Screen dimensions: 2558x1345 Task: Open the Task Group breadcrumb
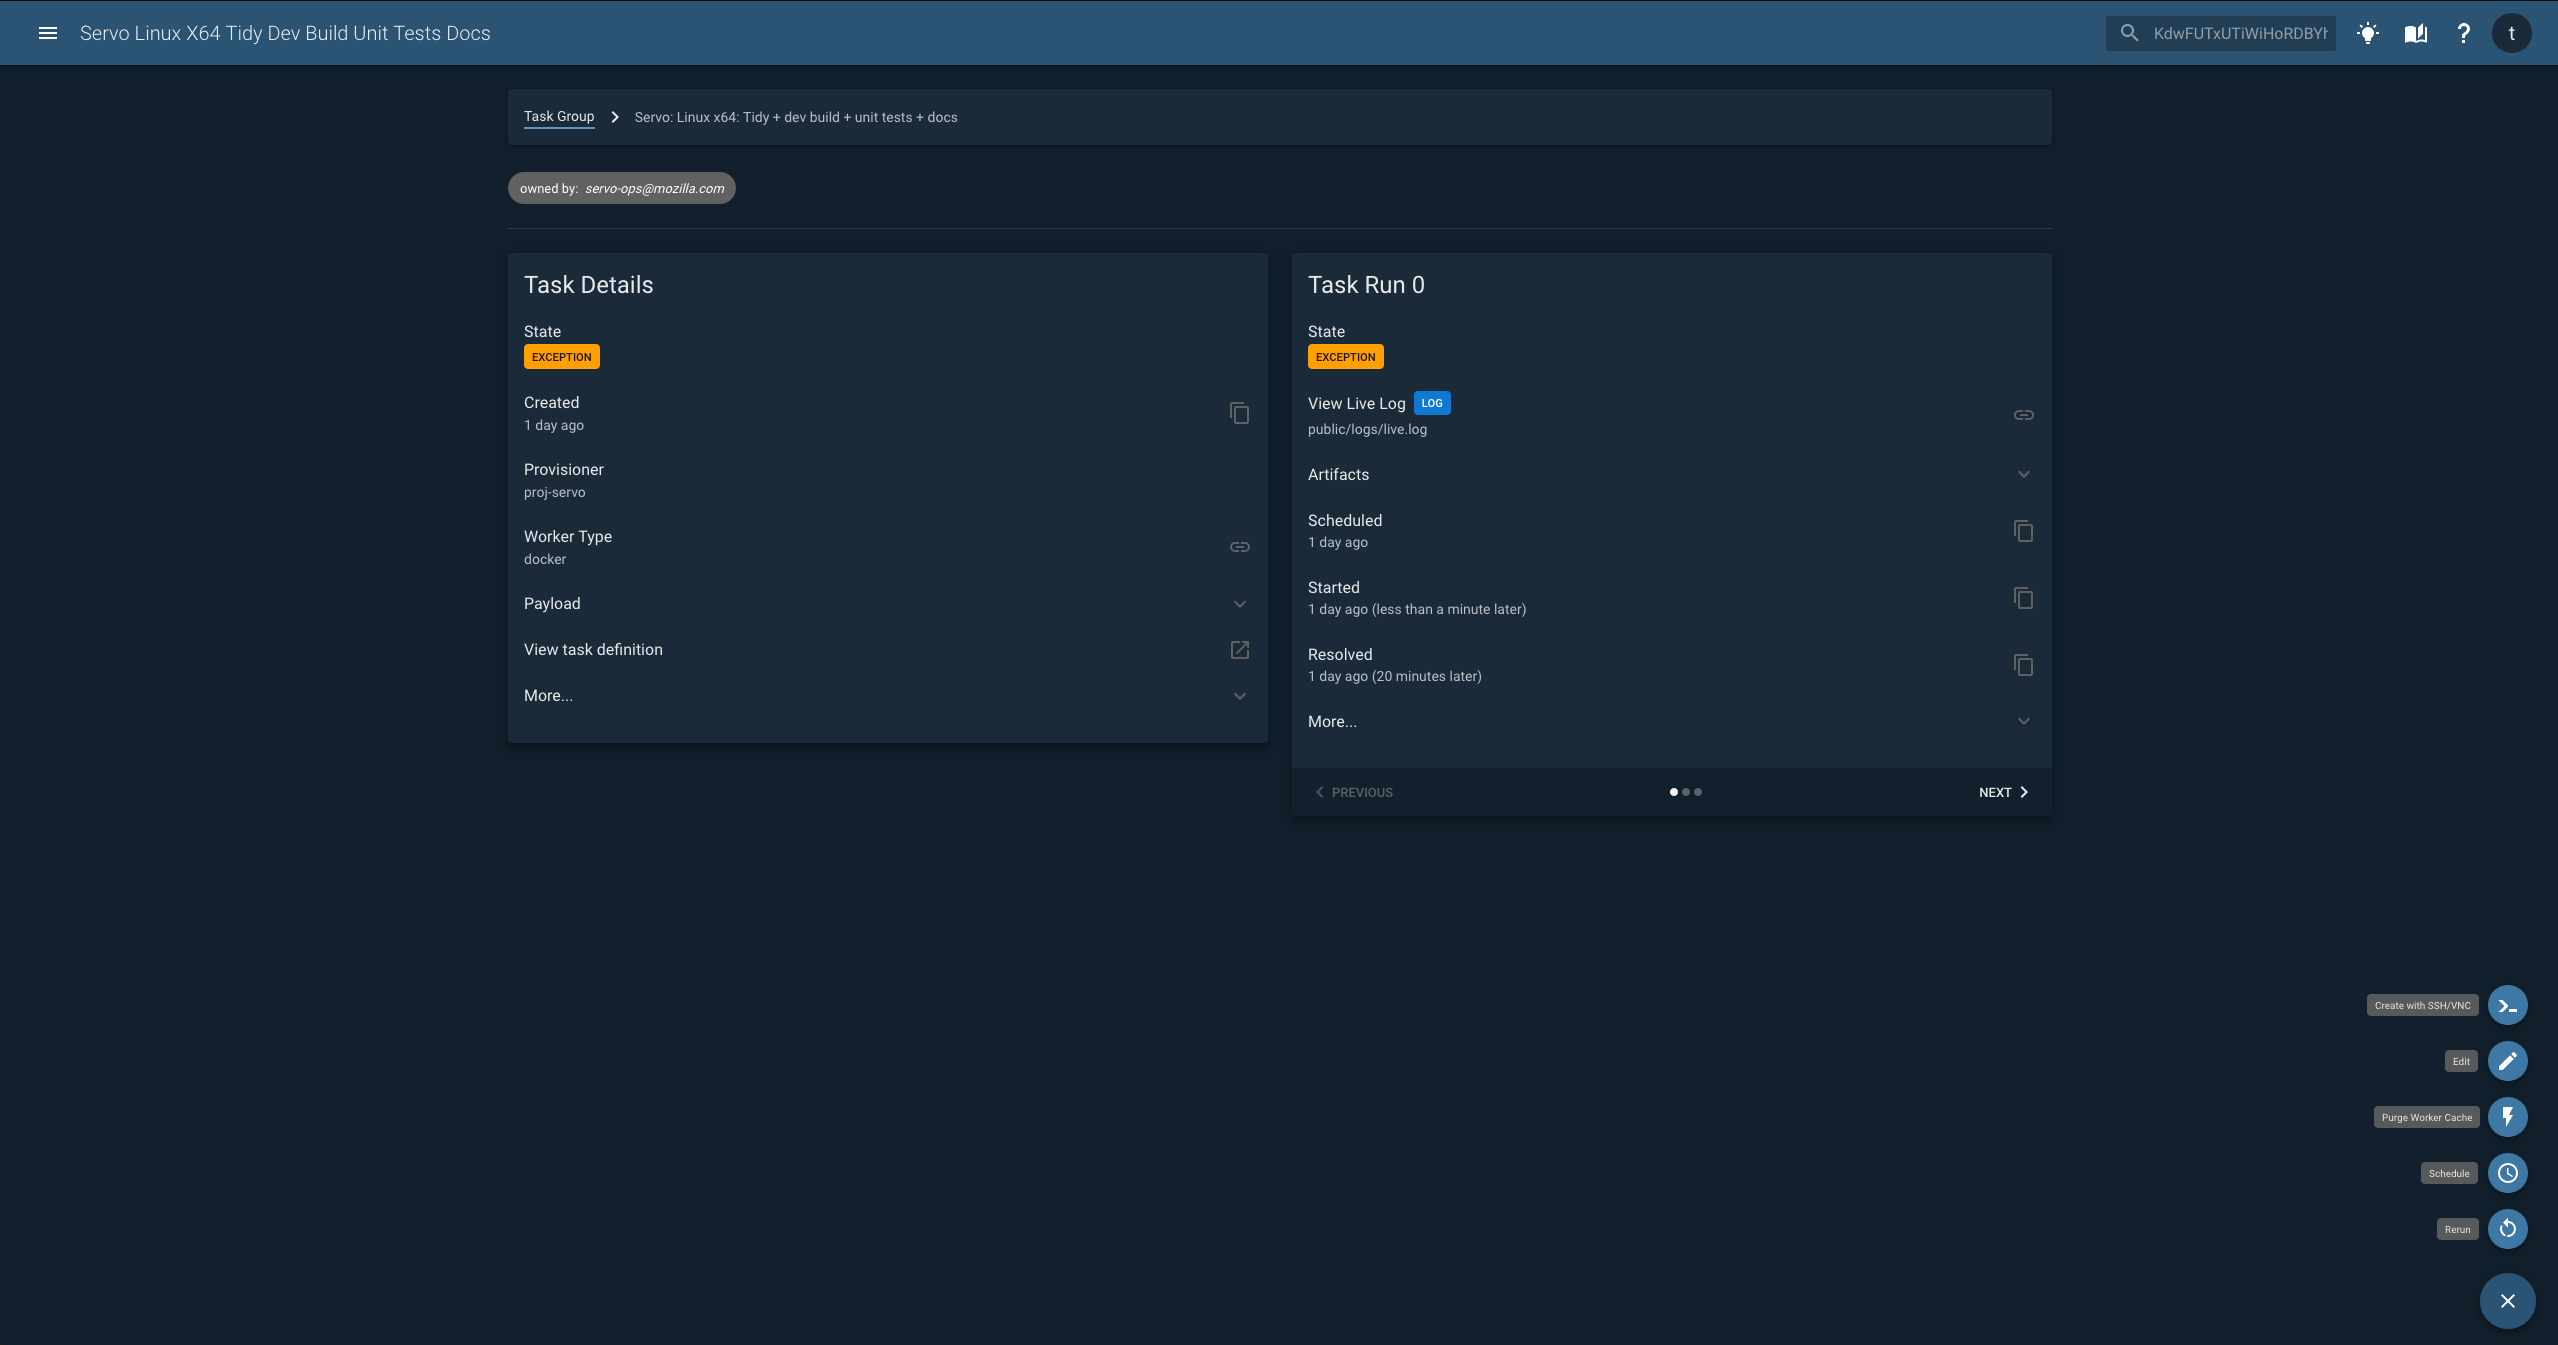(558, 116)
